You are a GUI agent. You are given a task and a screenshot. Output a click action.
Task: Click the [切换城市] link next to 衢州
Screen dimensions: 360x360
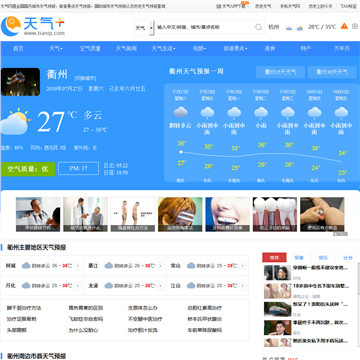[85, 78]
